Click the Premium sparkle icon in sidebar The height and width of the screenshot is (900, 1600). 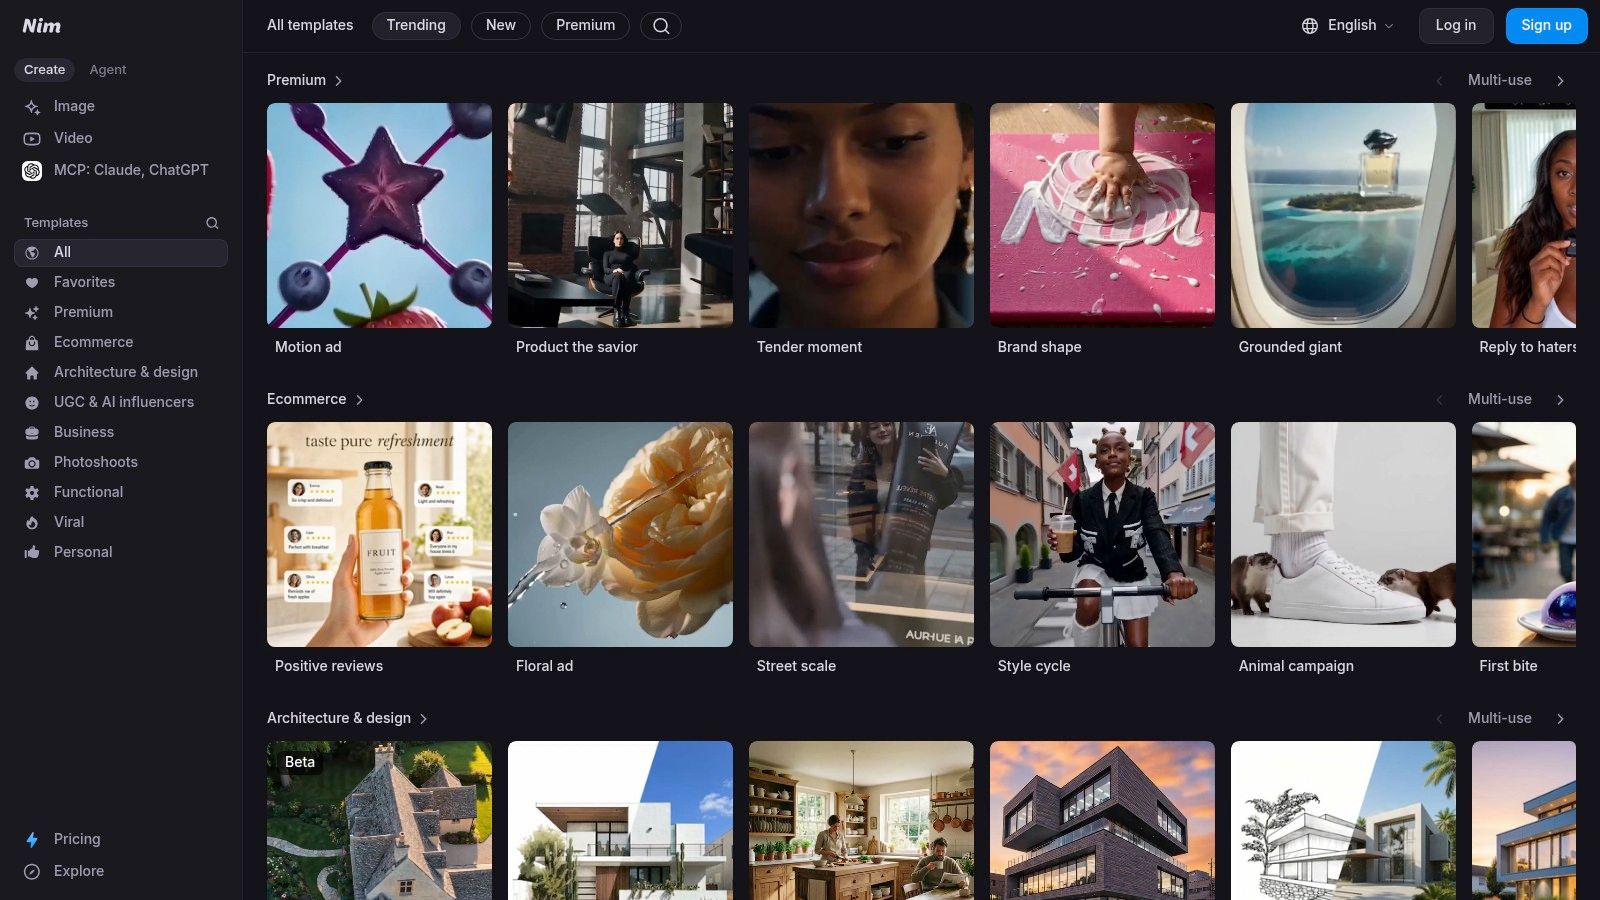32,313
